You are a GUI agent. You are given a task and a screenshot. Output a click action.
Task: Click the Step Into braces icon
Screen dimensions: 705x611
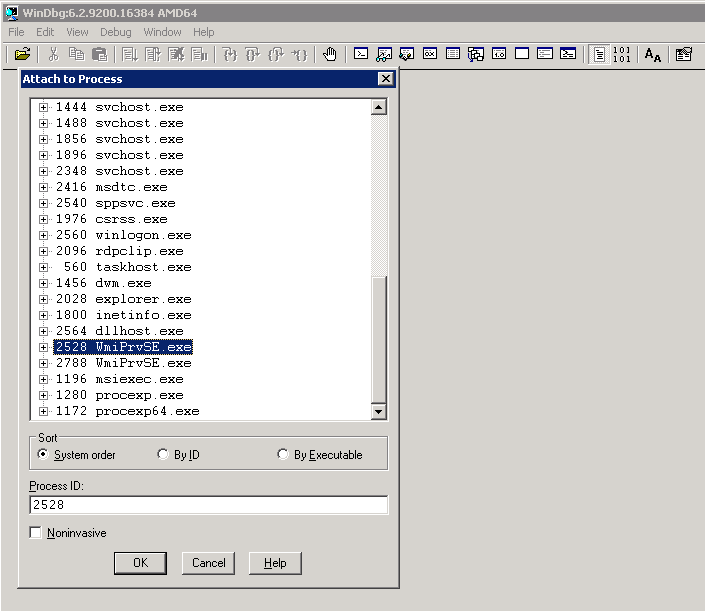230,54
